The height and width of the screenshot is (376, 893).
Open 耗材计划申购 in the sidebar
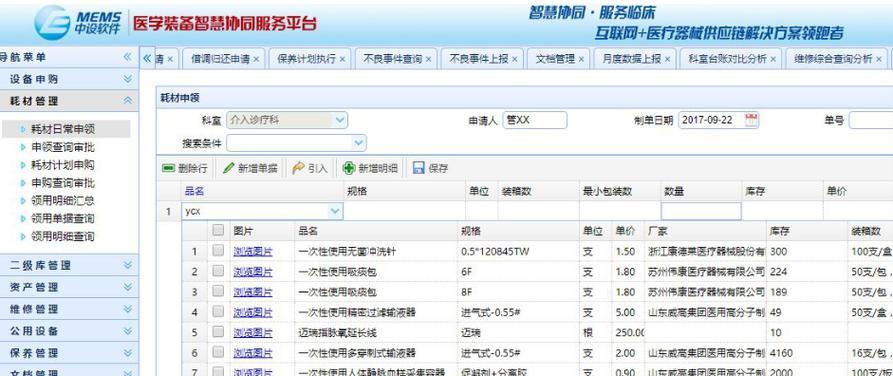(63, 165)
